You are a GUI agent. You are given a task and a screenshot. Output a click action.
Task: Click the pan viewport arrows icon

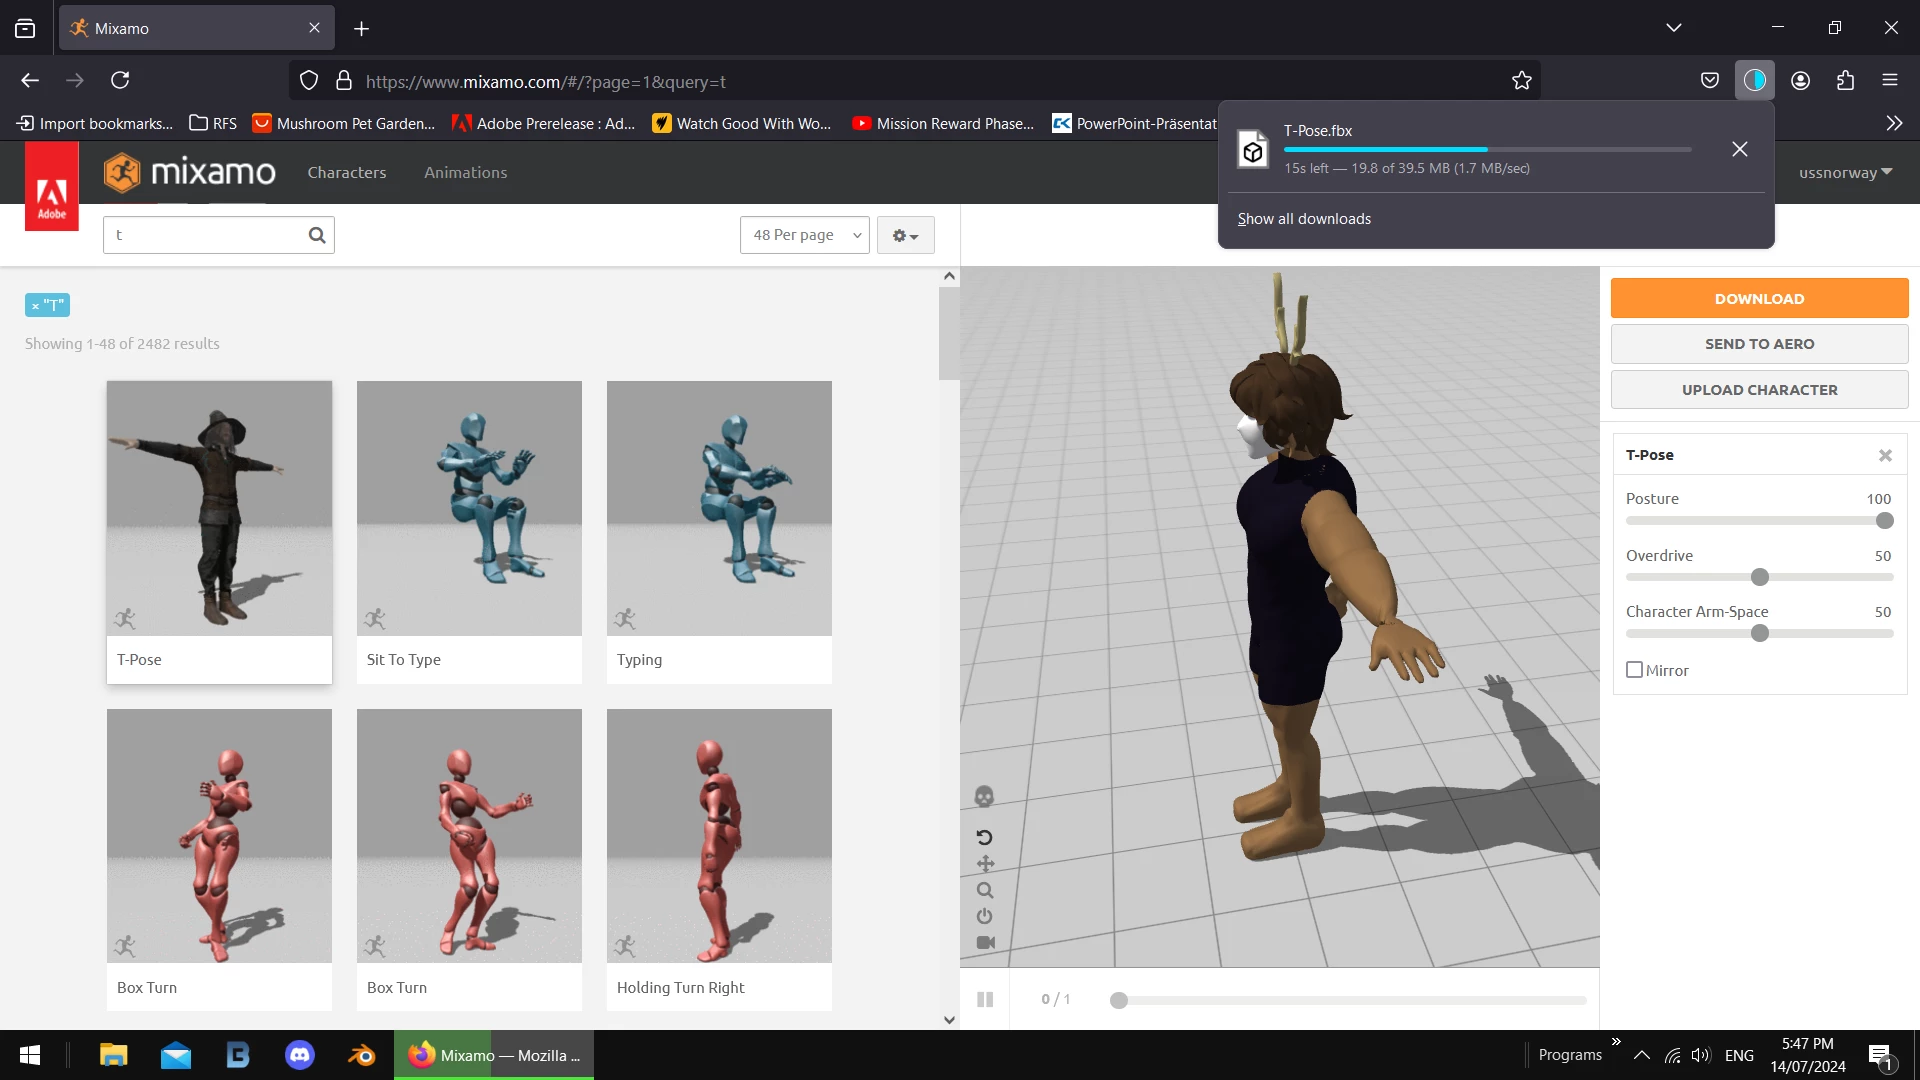pos(985,863)
